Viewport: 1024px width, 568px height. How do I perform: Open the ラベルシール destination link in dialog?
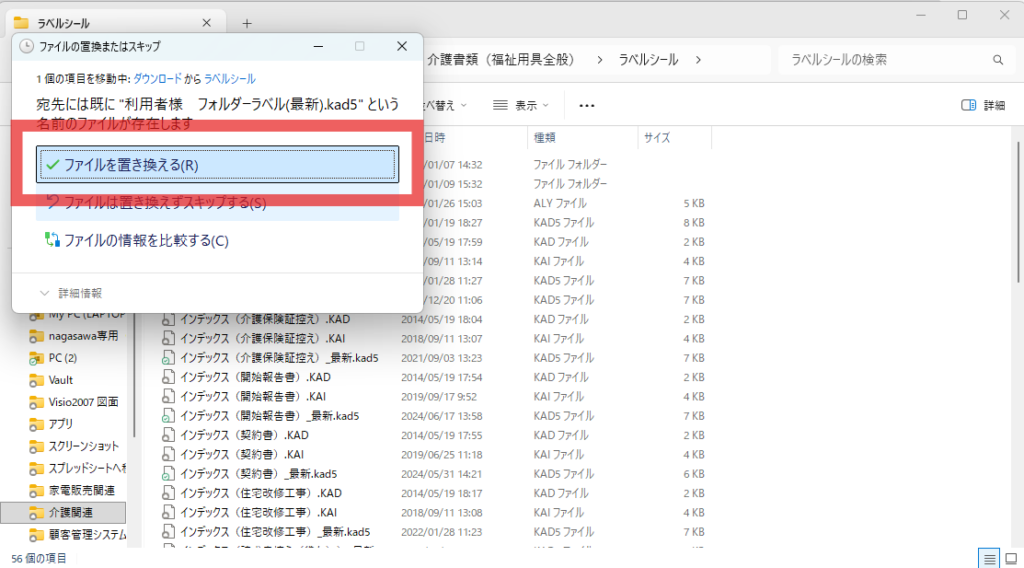tap(230, 78)
